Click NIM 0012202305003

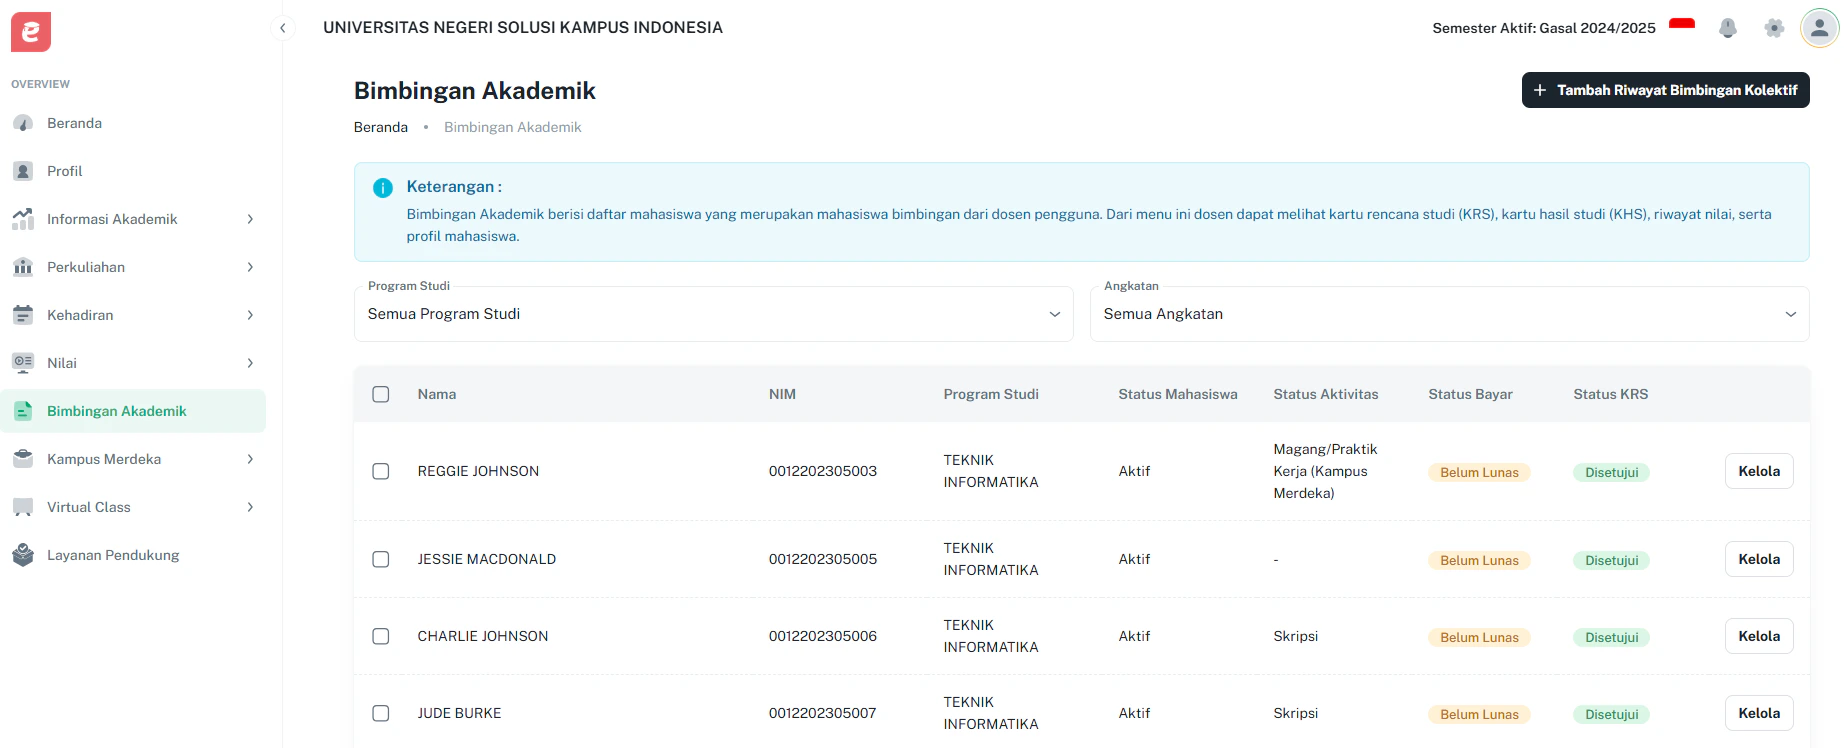822,471
